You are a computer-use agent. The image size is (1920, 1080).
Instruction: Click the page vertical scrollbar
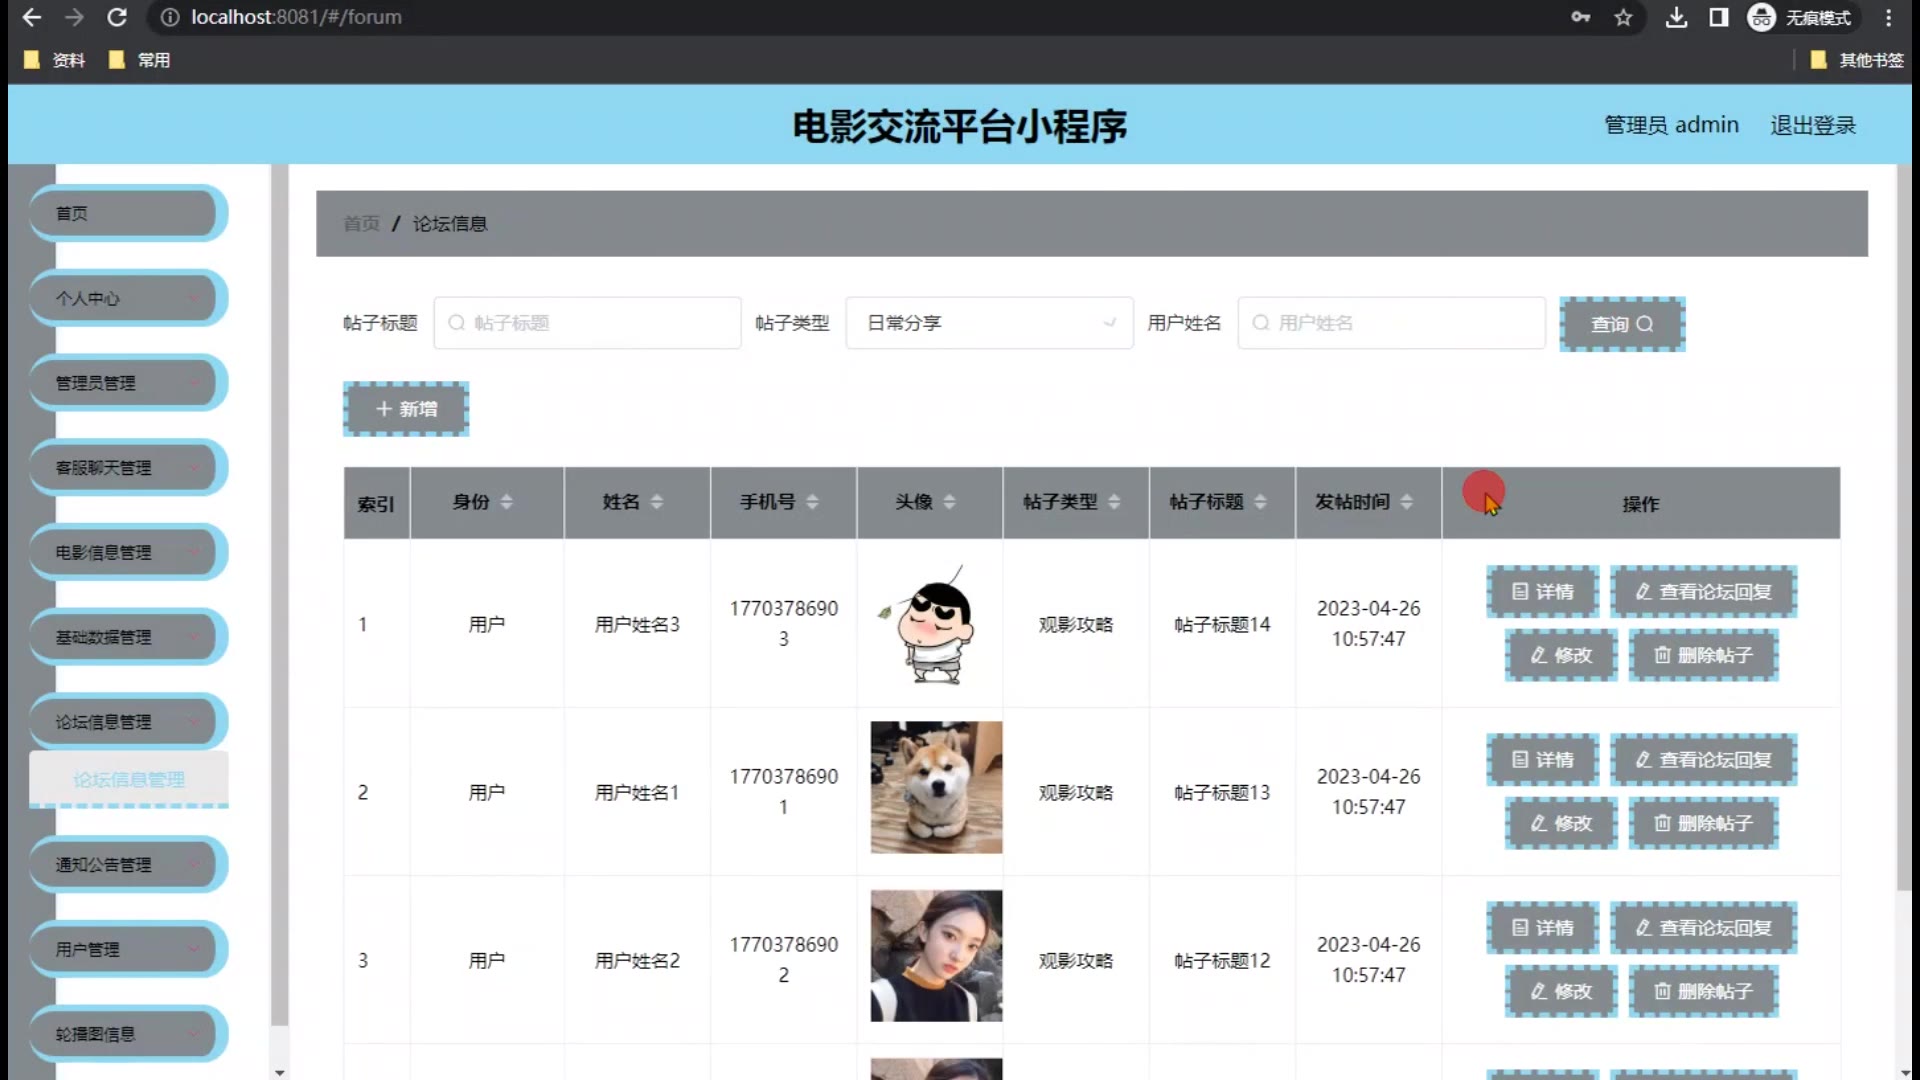click(x=1904, y=528)
